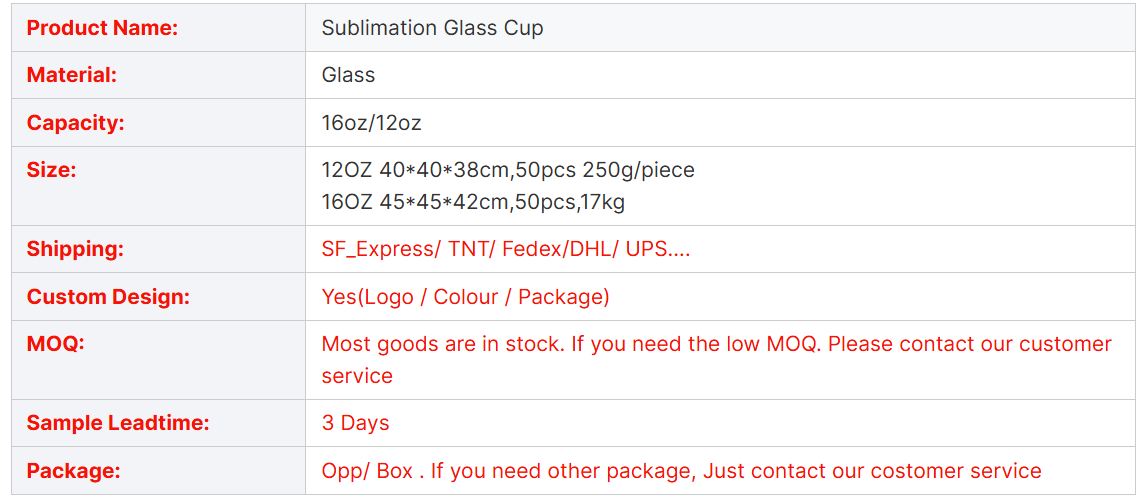Click the Product Name label cell
Image resolution: width=1137 pixels, height=497 pixels.
click(158, 28)
